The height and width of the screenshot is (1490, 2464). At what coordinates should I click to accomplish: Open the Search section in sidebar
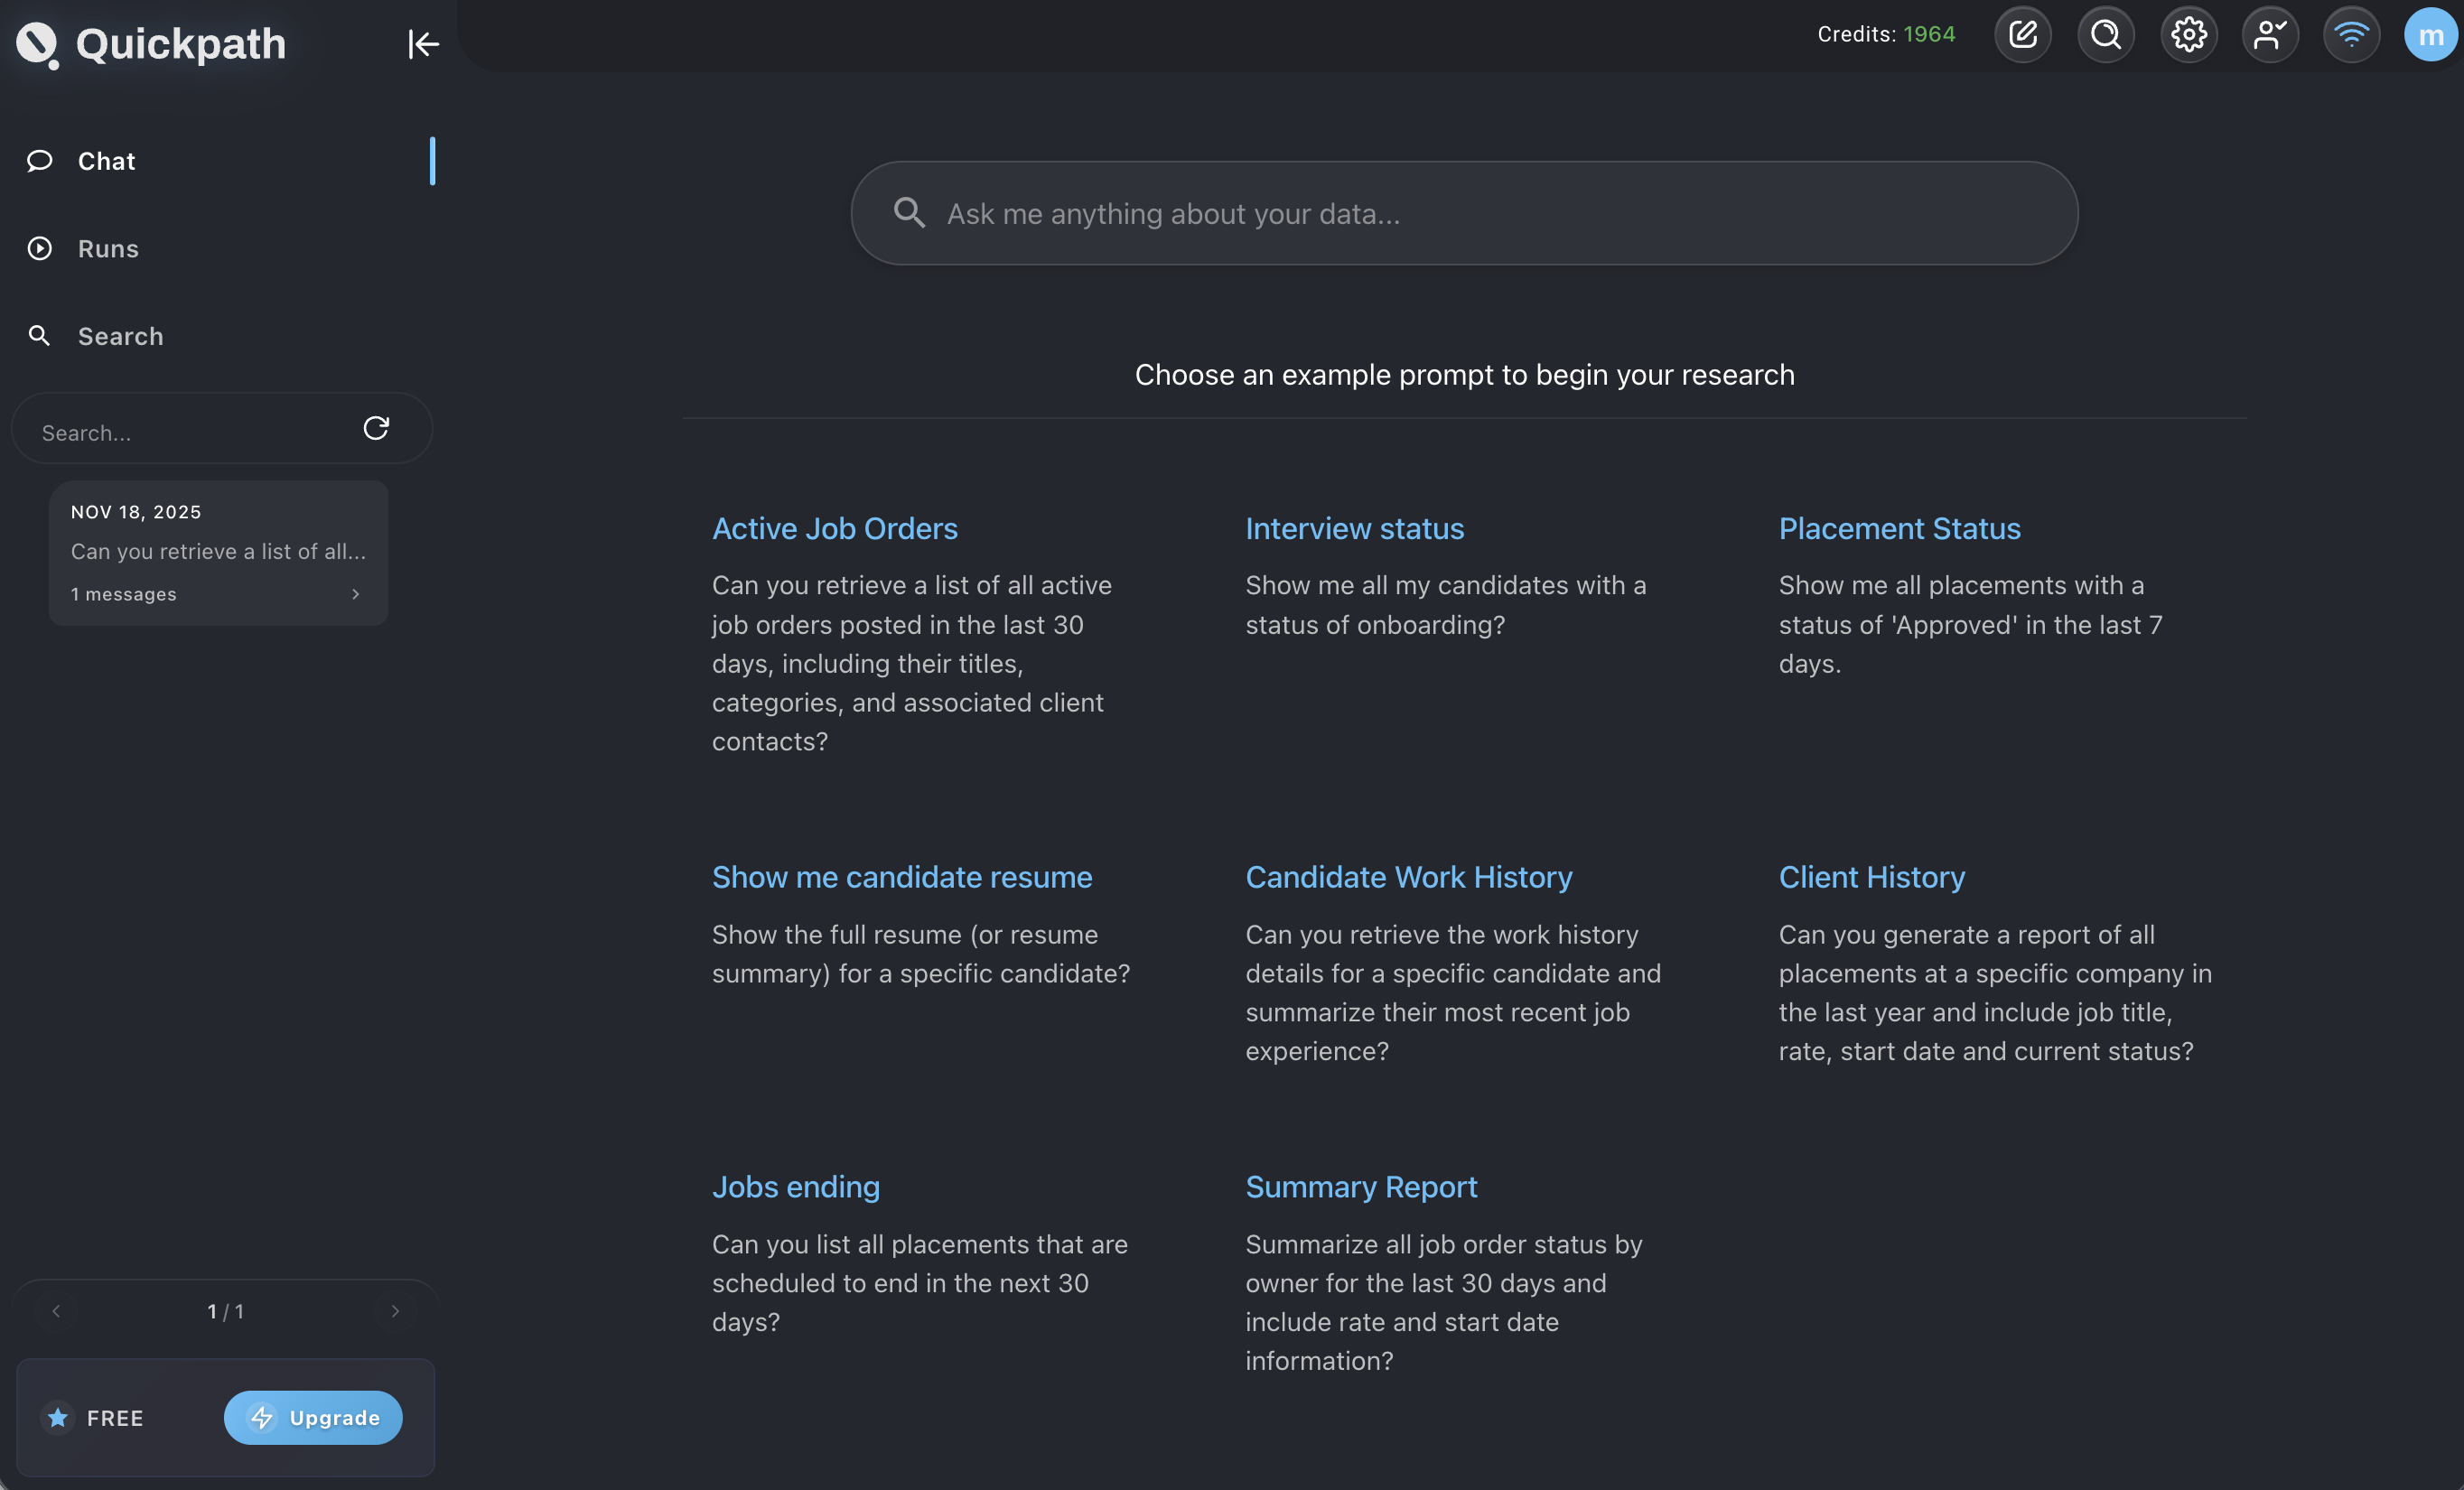pyautogui.click(x=120, y=336)
